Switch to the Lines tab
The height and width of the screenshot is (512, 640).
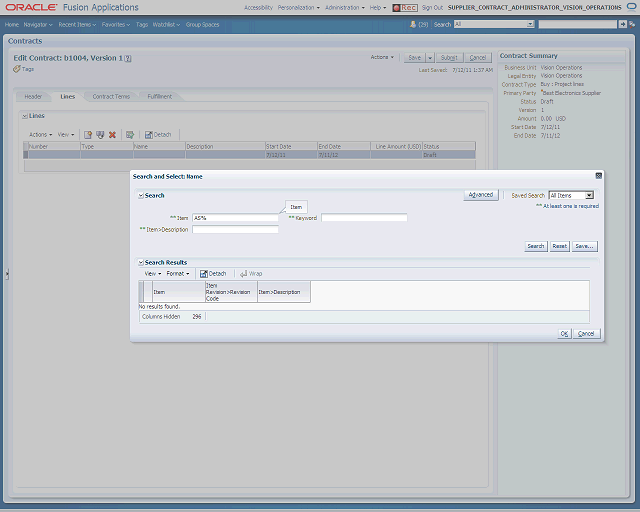click(x=68, y=97)
